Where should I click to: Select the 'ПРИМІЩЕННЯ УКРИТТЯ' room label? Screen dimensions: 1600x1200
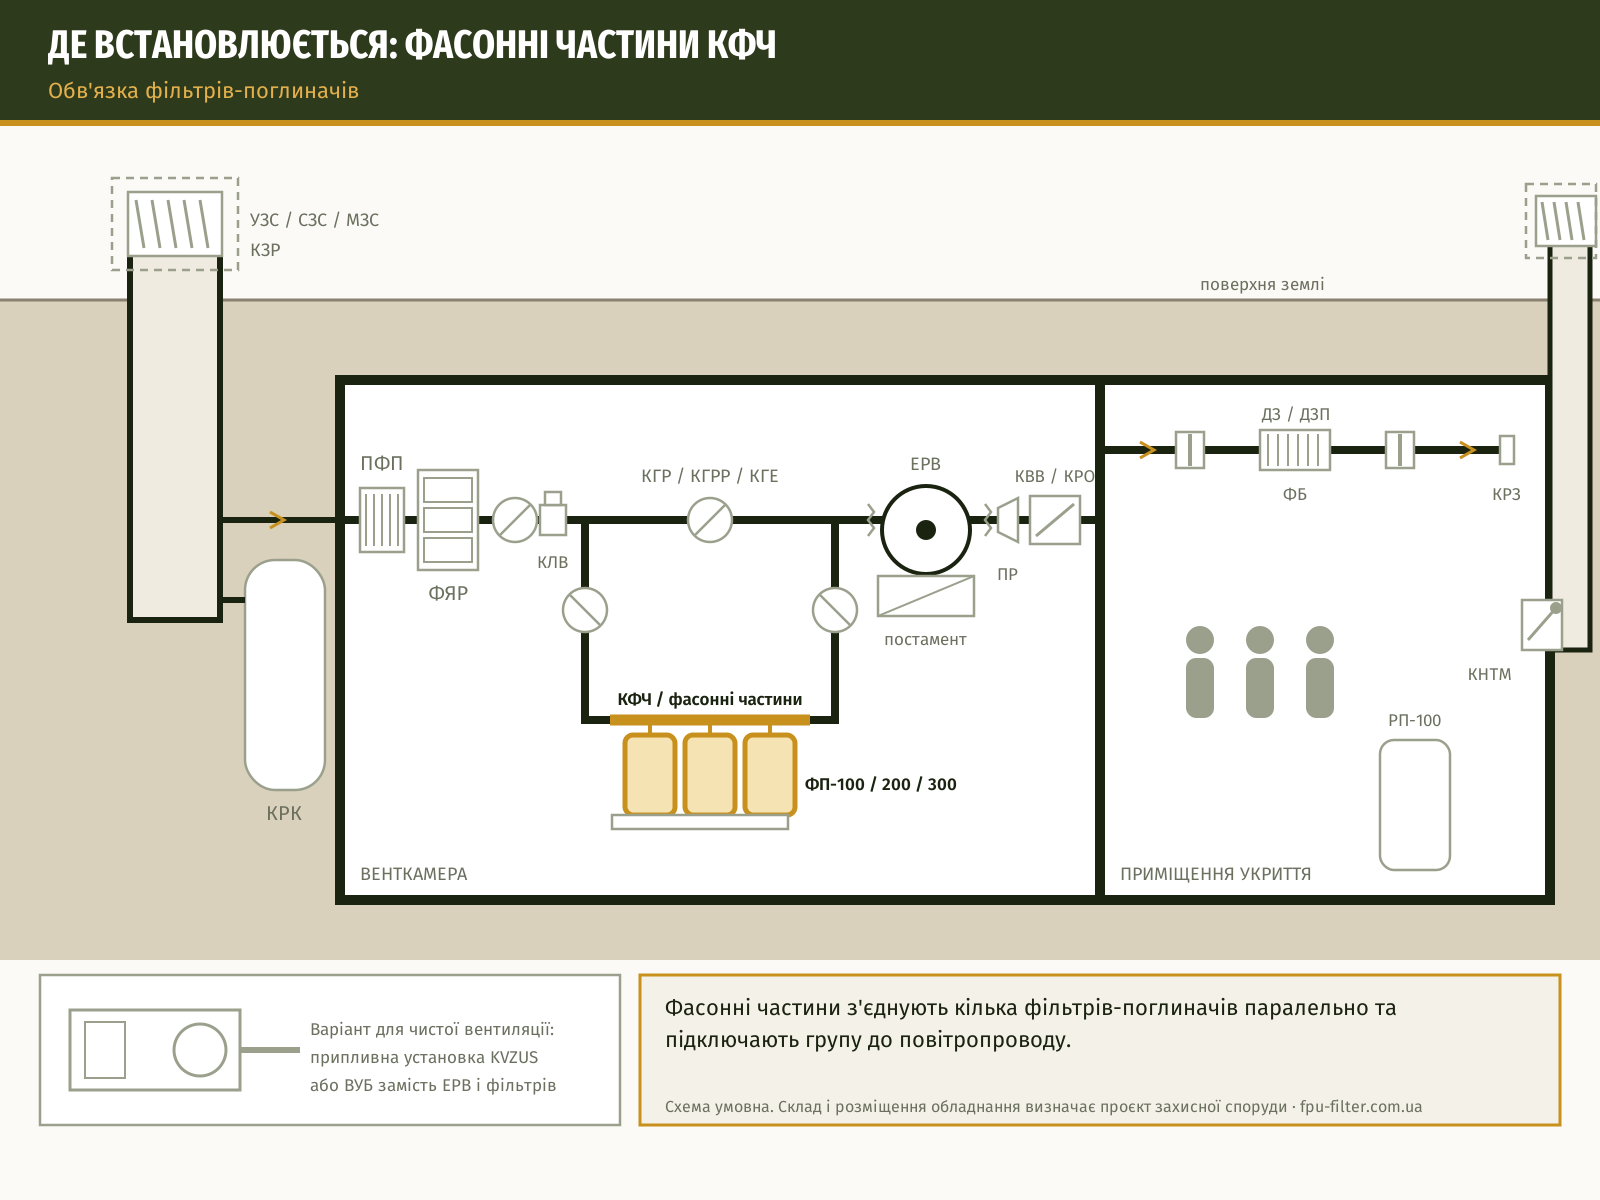pyautogui.click(x=1216, y=874)
